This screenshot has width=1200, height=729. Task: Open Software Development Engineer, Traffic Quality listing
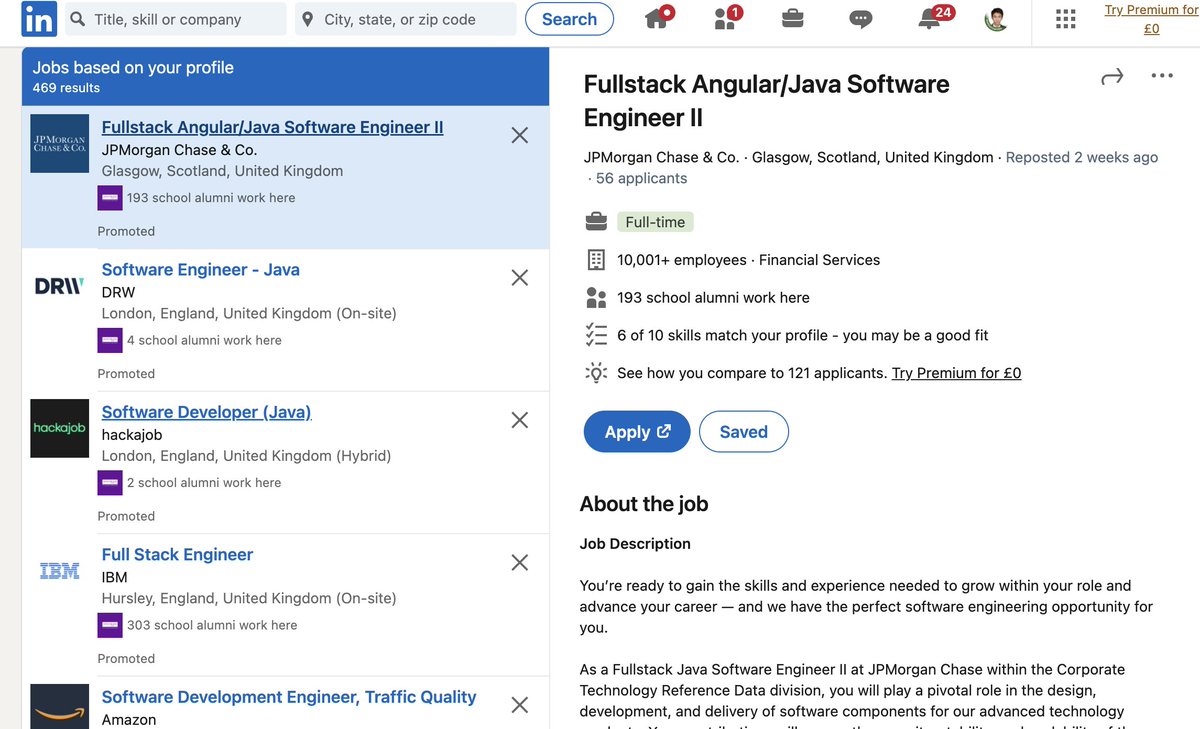coord(289,697)
